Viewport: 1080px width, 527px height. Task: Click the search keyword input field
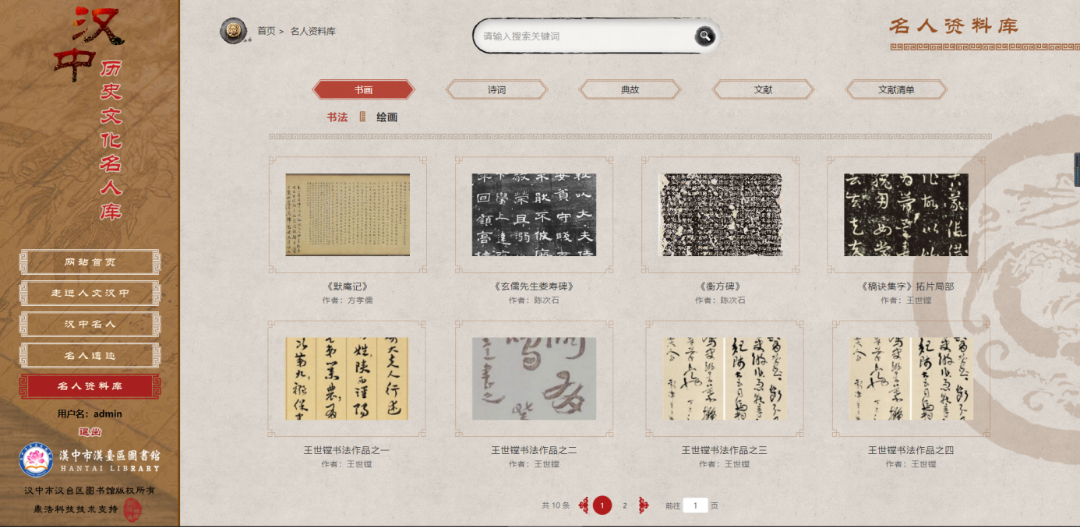(x=587, y=36)
